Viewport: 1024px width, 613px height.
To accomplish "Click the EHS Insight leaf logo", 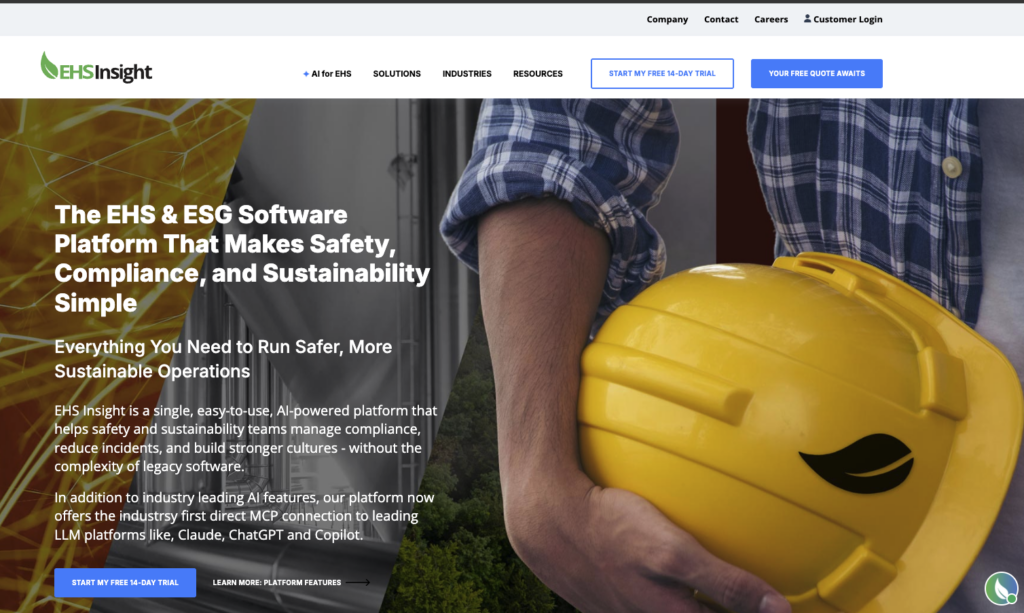I will pos(49,65).
